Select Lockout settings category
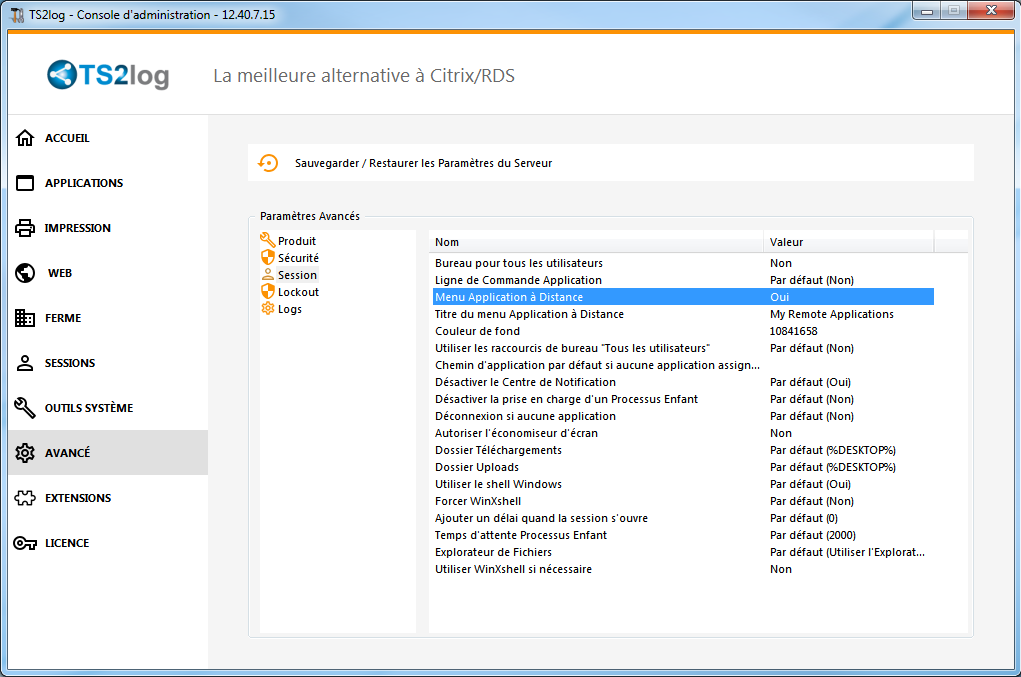This screenshot has height=677, width=1021. pyautogui.click(x=298, y=292)
